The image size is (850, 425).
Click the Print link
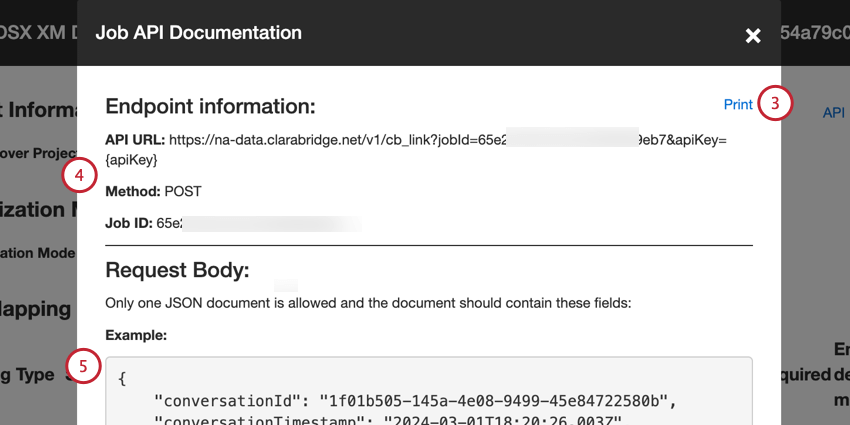[x=738, y=104]
